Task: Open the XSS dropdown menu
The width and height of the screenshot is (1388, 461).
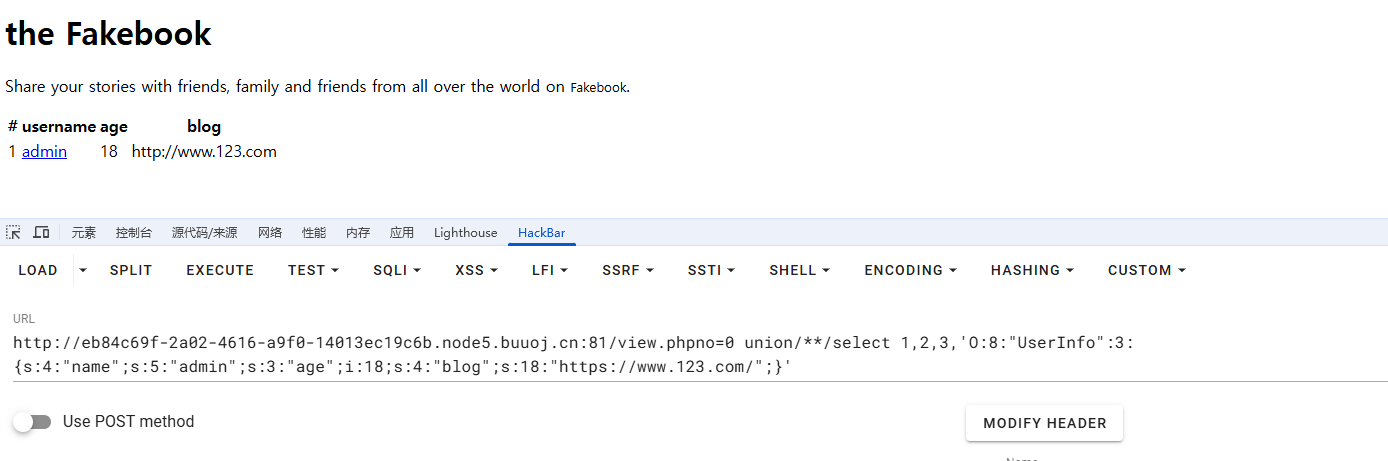Action: tap(476, 270)
